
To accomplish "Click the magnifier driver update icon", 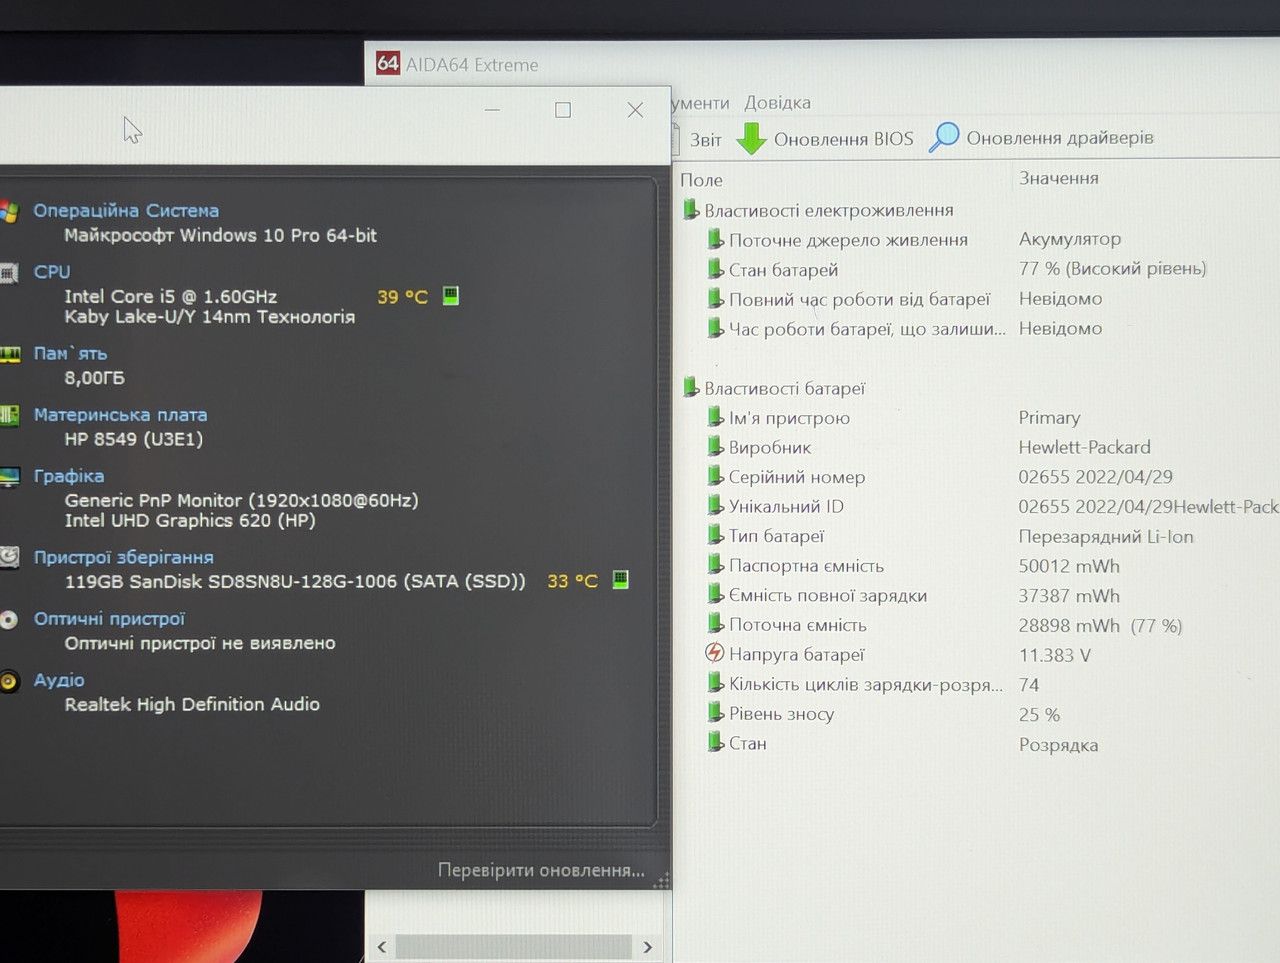I will pos(944,137).
